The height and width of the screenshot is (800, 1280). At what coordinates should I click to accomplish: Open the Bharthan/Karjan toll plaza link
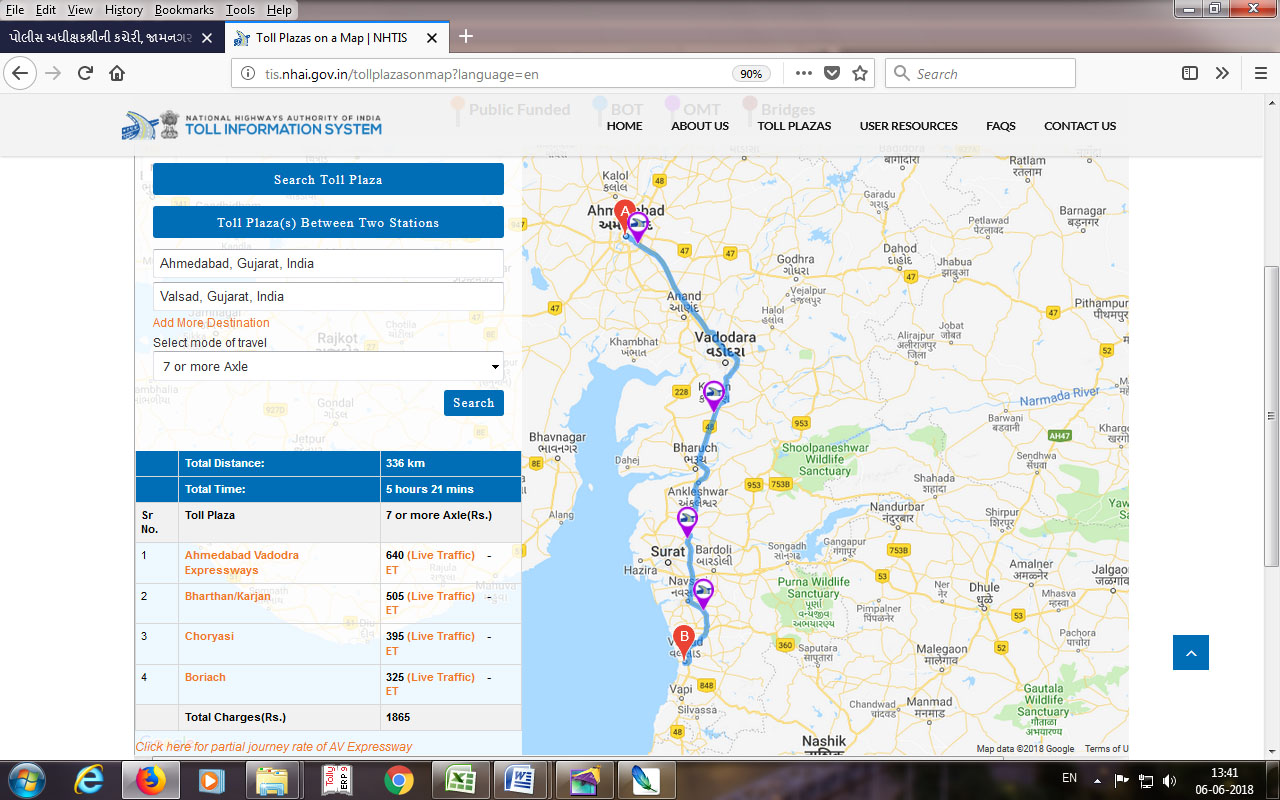point(227,596)
